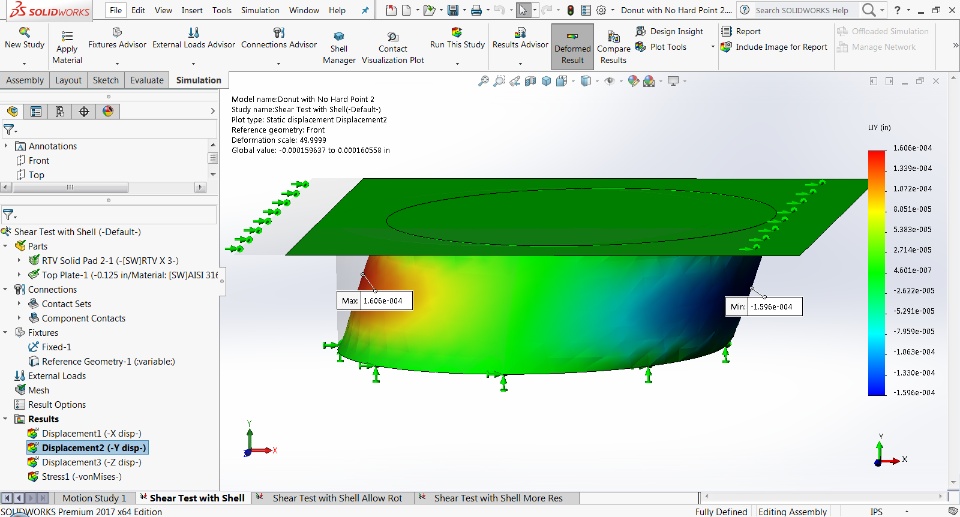Collapse the Parts folder
The image size is (960, 517).
pos(6,246)
